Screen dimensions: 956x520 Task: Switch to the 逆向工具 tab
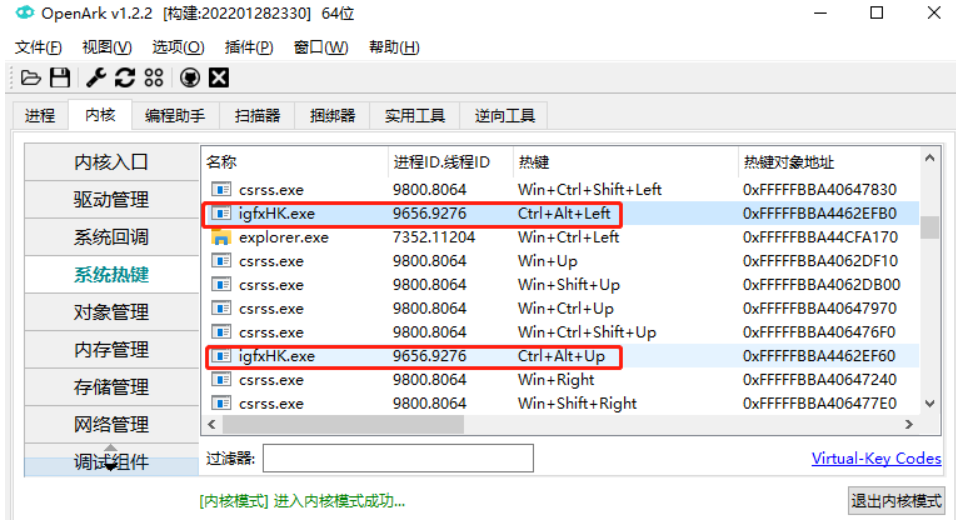[x=505, y=116]
